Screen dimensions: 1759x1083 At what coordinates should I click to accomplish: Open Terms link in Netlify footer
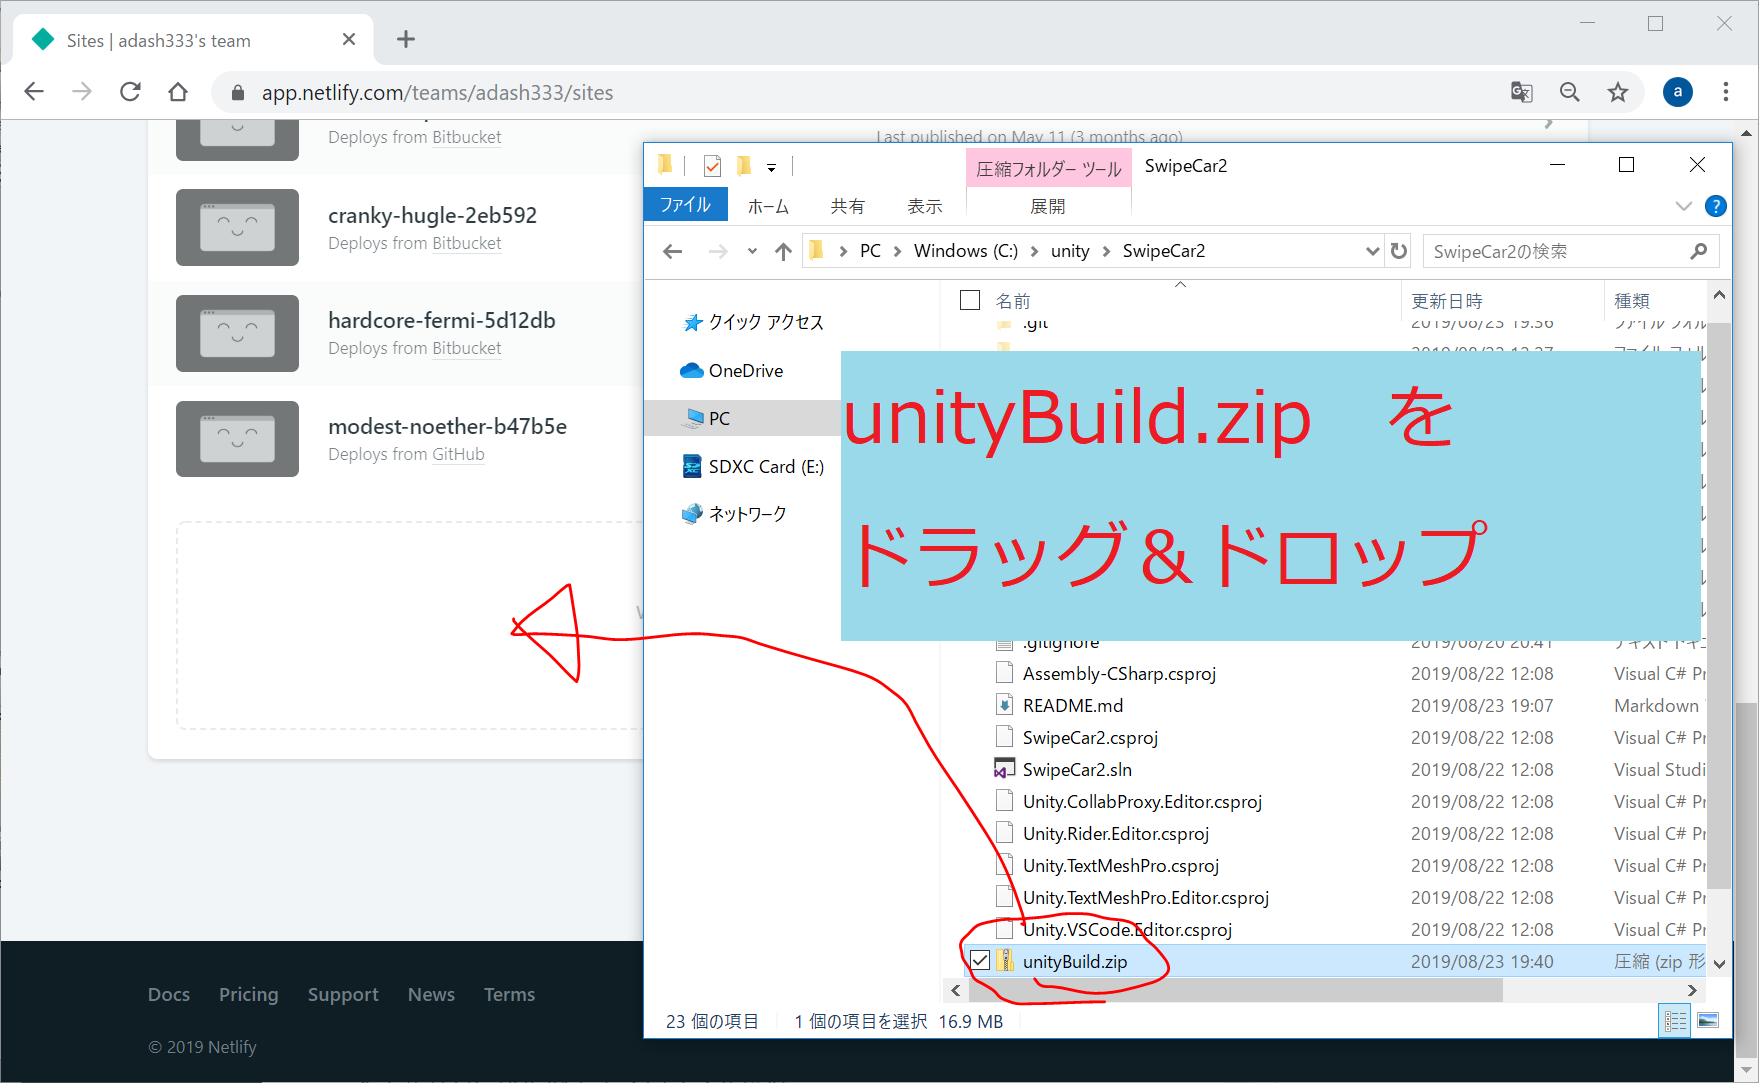coord(509,994)
